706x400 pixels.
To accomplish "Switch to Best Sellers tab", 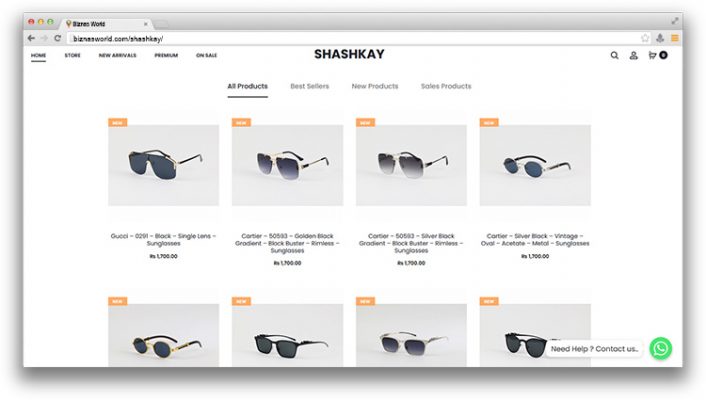I will click(310, 86).
